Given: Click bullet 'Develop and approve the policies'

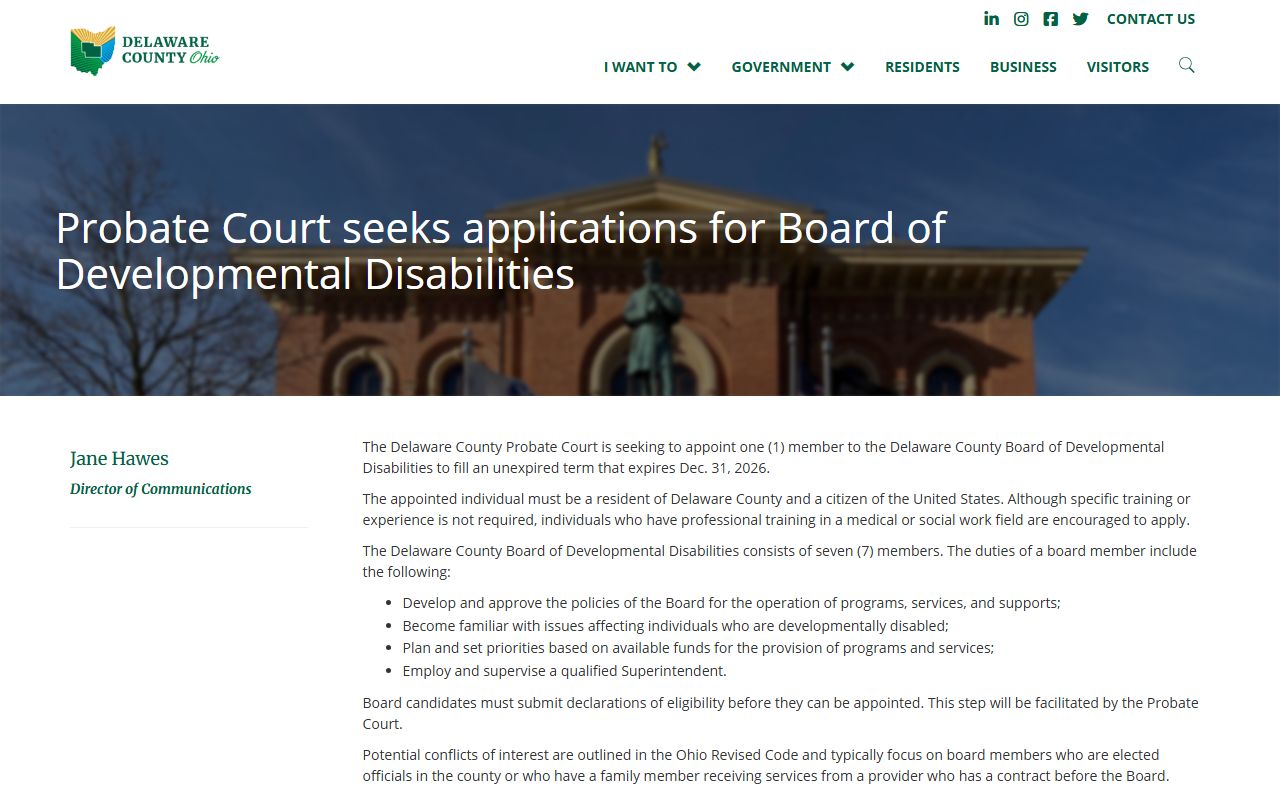Looking at the screenshot, I should coord(731,603).
